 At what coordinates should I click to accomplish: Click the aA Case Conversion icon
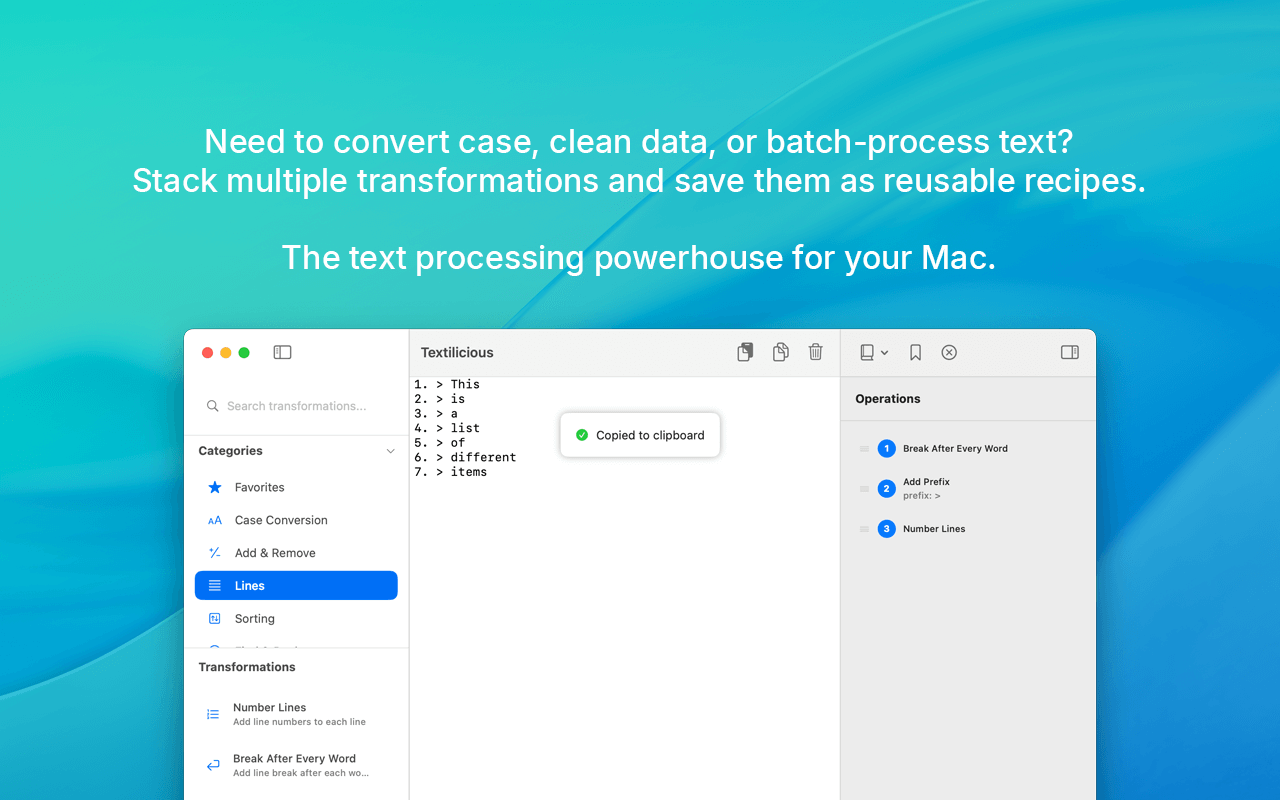(213, 520)
